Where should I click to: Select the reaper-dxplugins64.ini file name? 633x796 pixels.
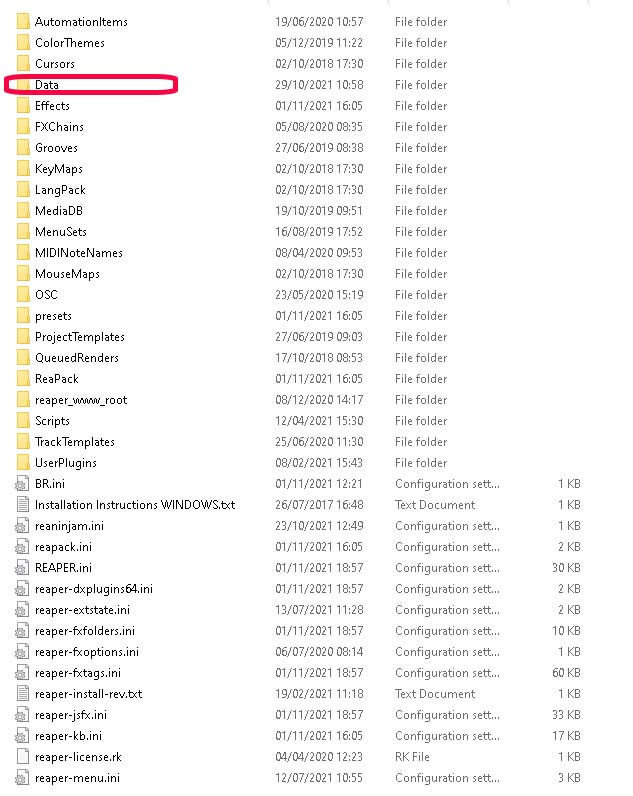coord(94,589)
